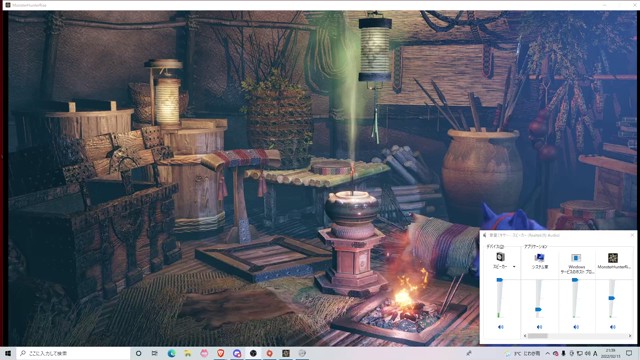Open Task View on the taskbar

pyautogui.click(x=154, y=353)
